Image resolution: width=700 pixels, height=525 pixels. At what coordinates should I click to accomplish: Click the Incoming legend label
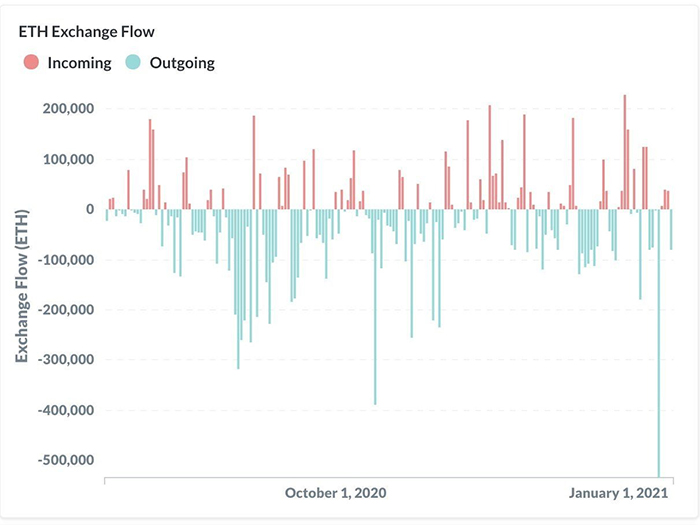click(79, 63)
